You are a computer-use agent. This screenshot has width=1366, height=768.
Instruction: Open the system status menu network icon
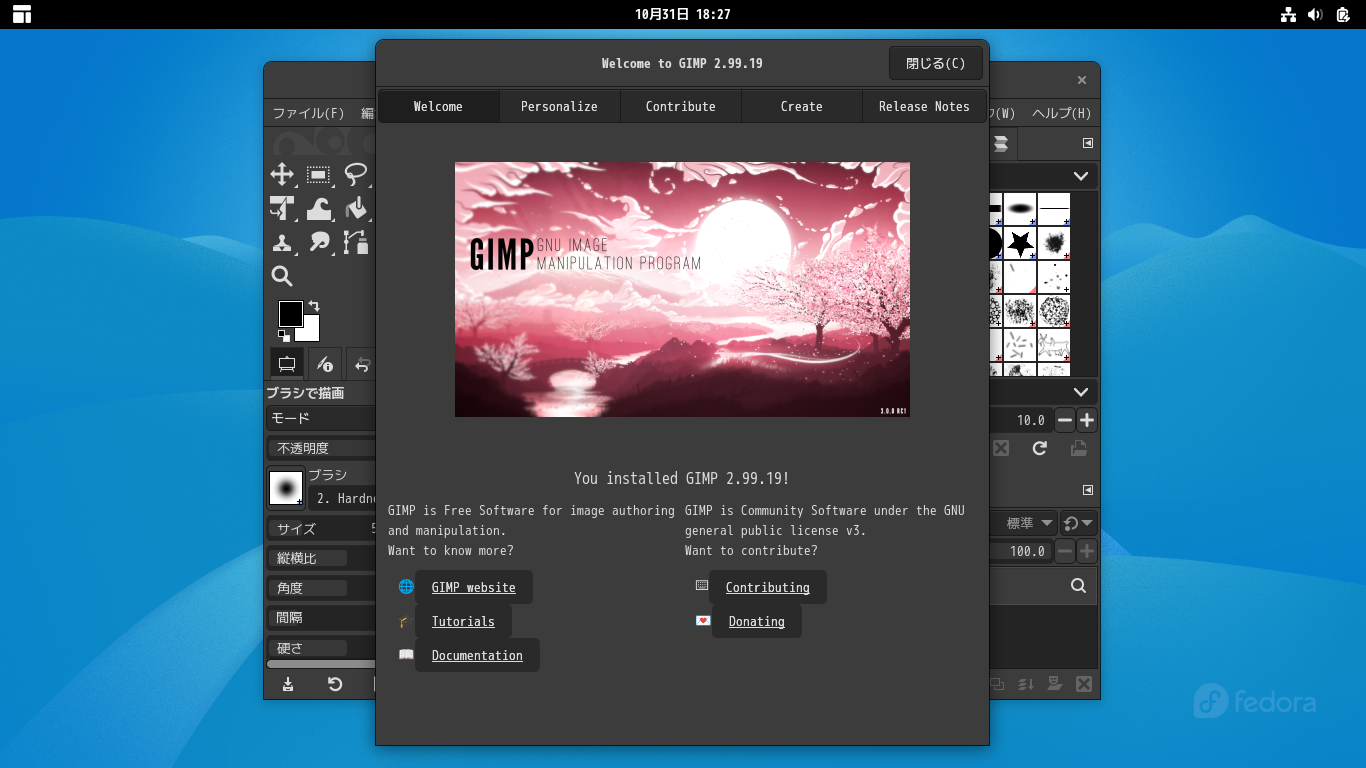point(1288,14)
